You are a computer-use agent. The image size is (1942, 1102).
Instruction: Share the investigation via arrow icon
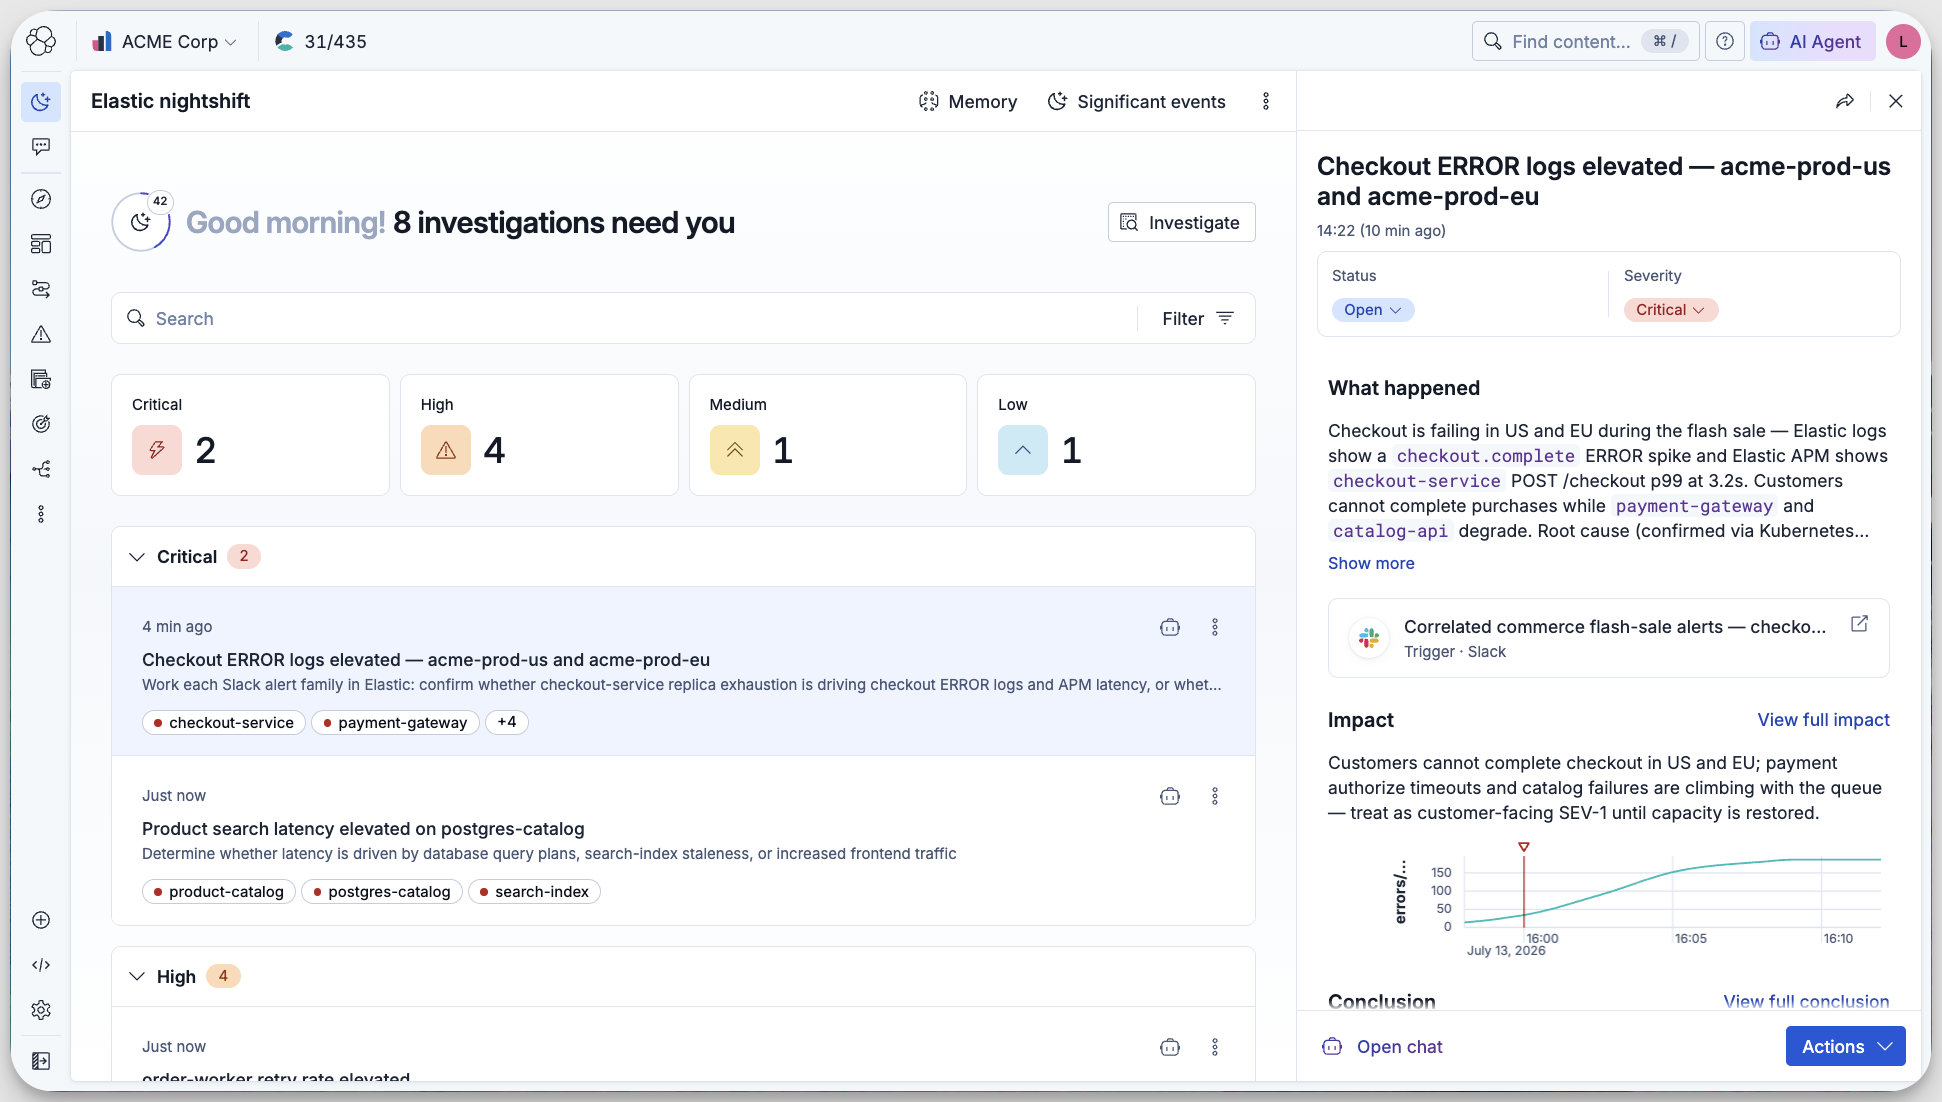pos(1845,101)
